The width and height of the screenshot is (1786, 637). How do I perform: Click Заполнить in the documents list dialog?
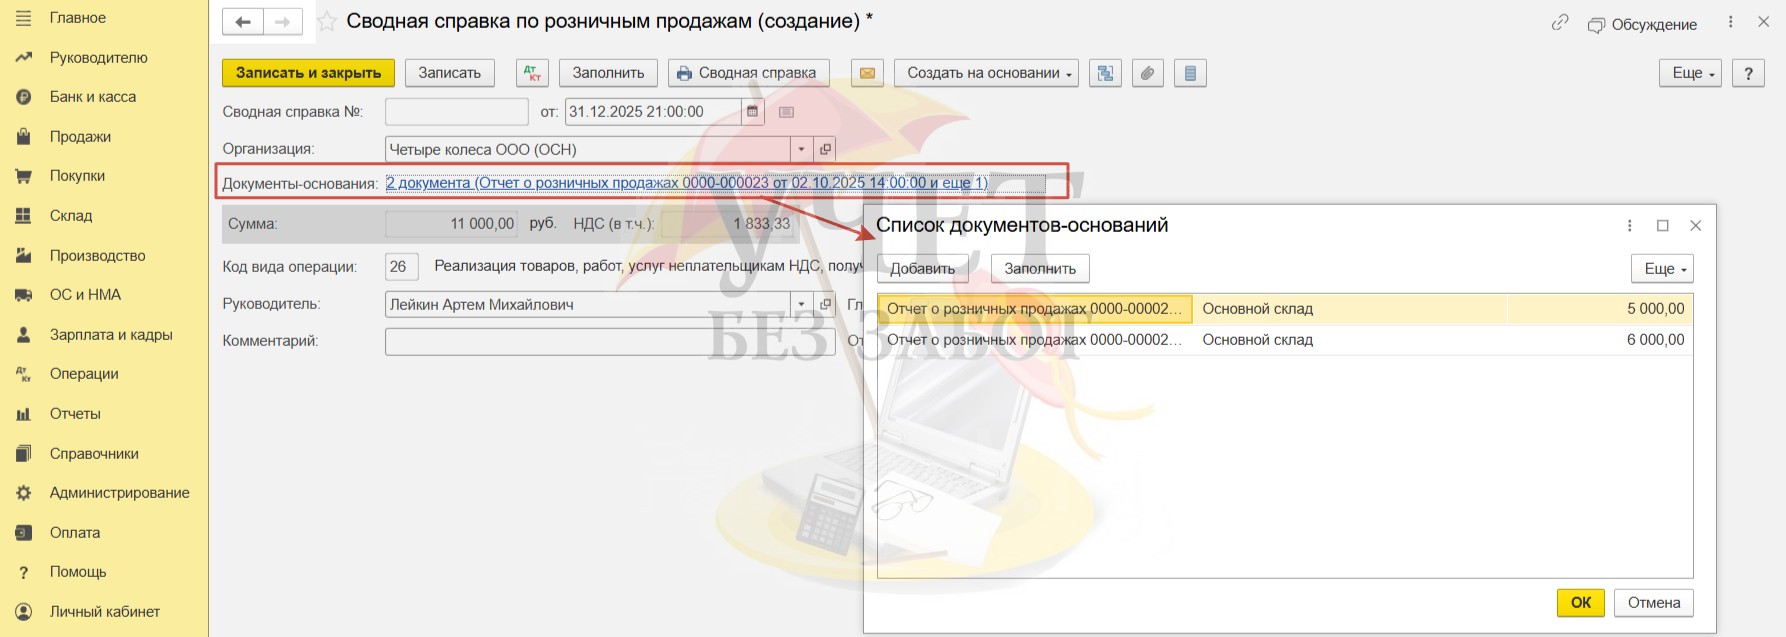[1040, 269]
